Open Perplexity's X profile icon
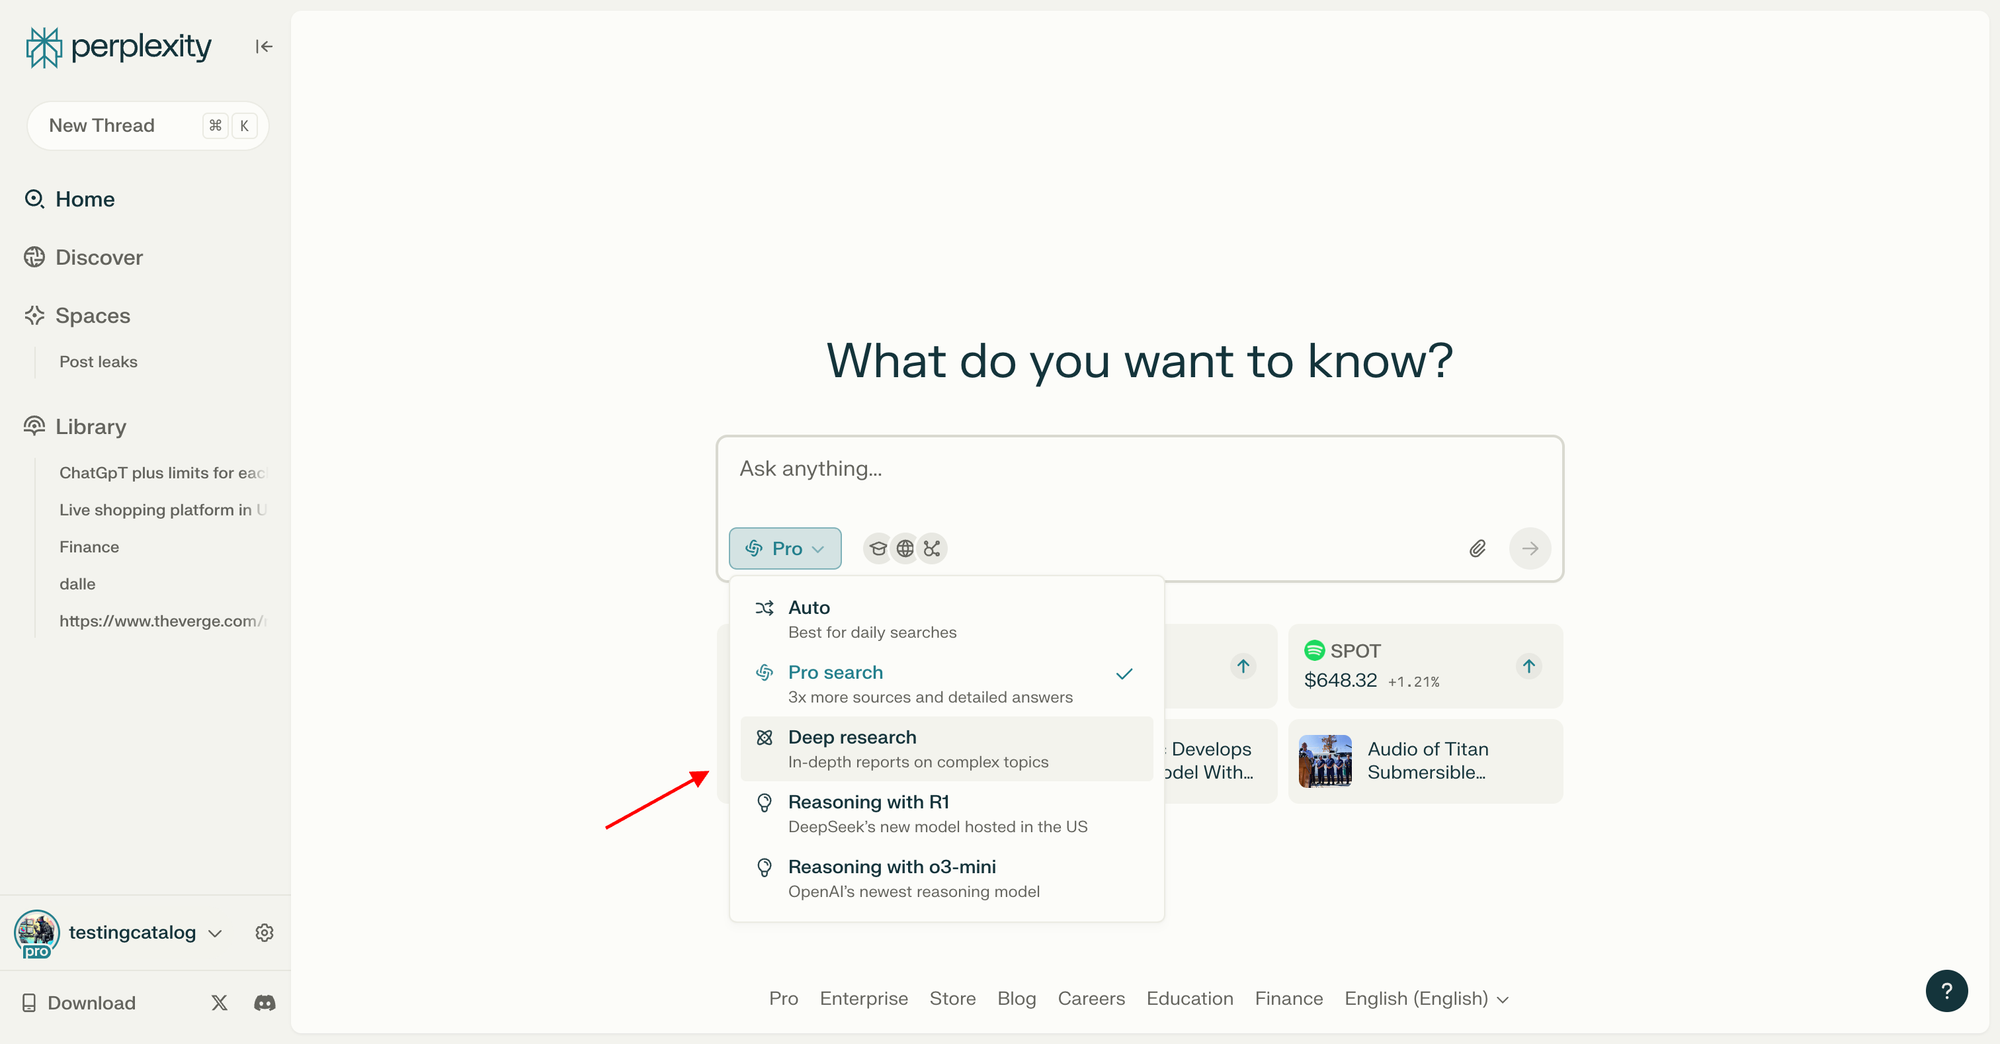2000x1044 pixels. tap(220, 1003)
